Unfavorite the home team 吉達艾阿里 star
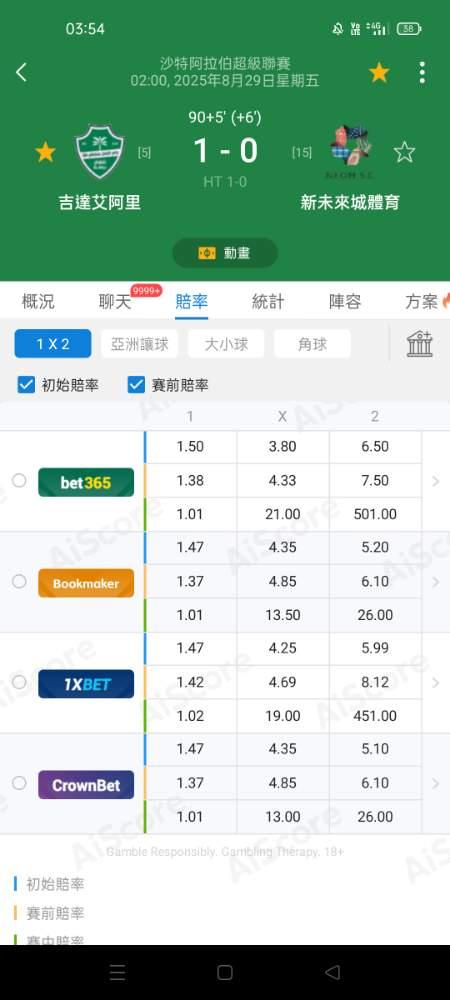Screen dimensions: 450x1000 point(45,152)
